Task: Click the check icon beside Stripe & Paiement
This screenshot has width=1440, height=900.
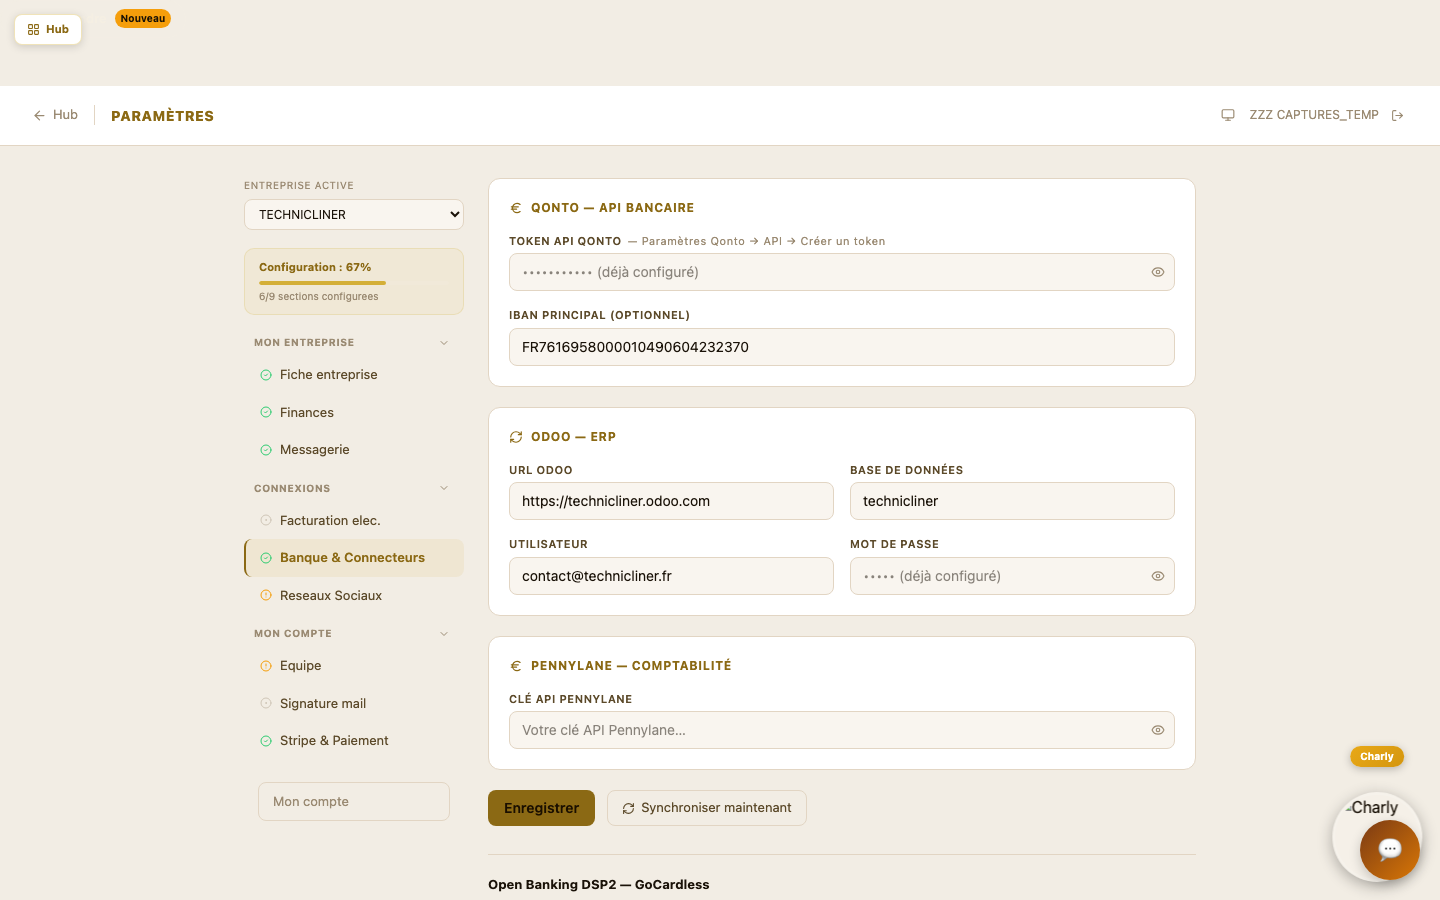Action: 266,741
